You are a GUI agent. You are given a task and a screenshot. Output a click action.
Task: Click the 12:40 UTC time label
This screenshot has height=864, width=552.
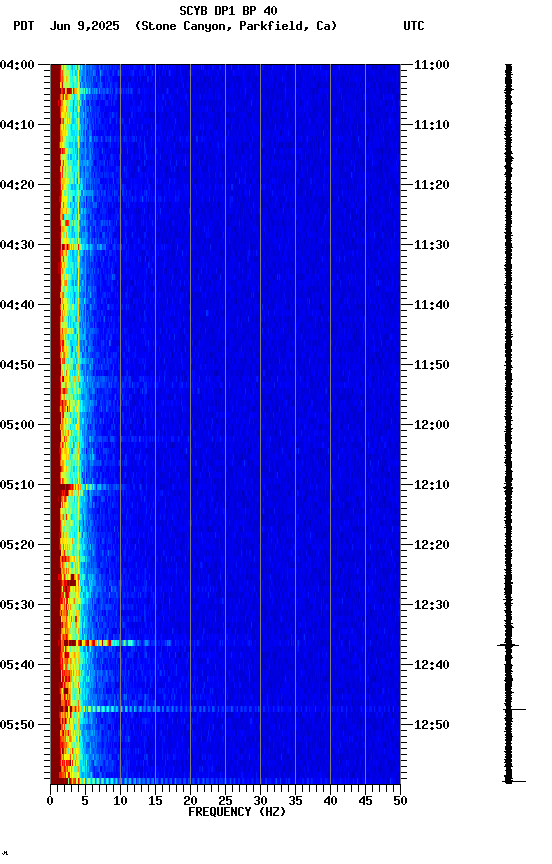tap(432, 665)
